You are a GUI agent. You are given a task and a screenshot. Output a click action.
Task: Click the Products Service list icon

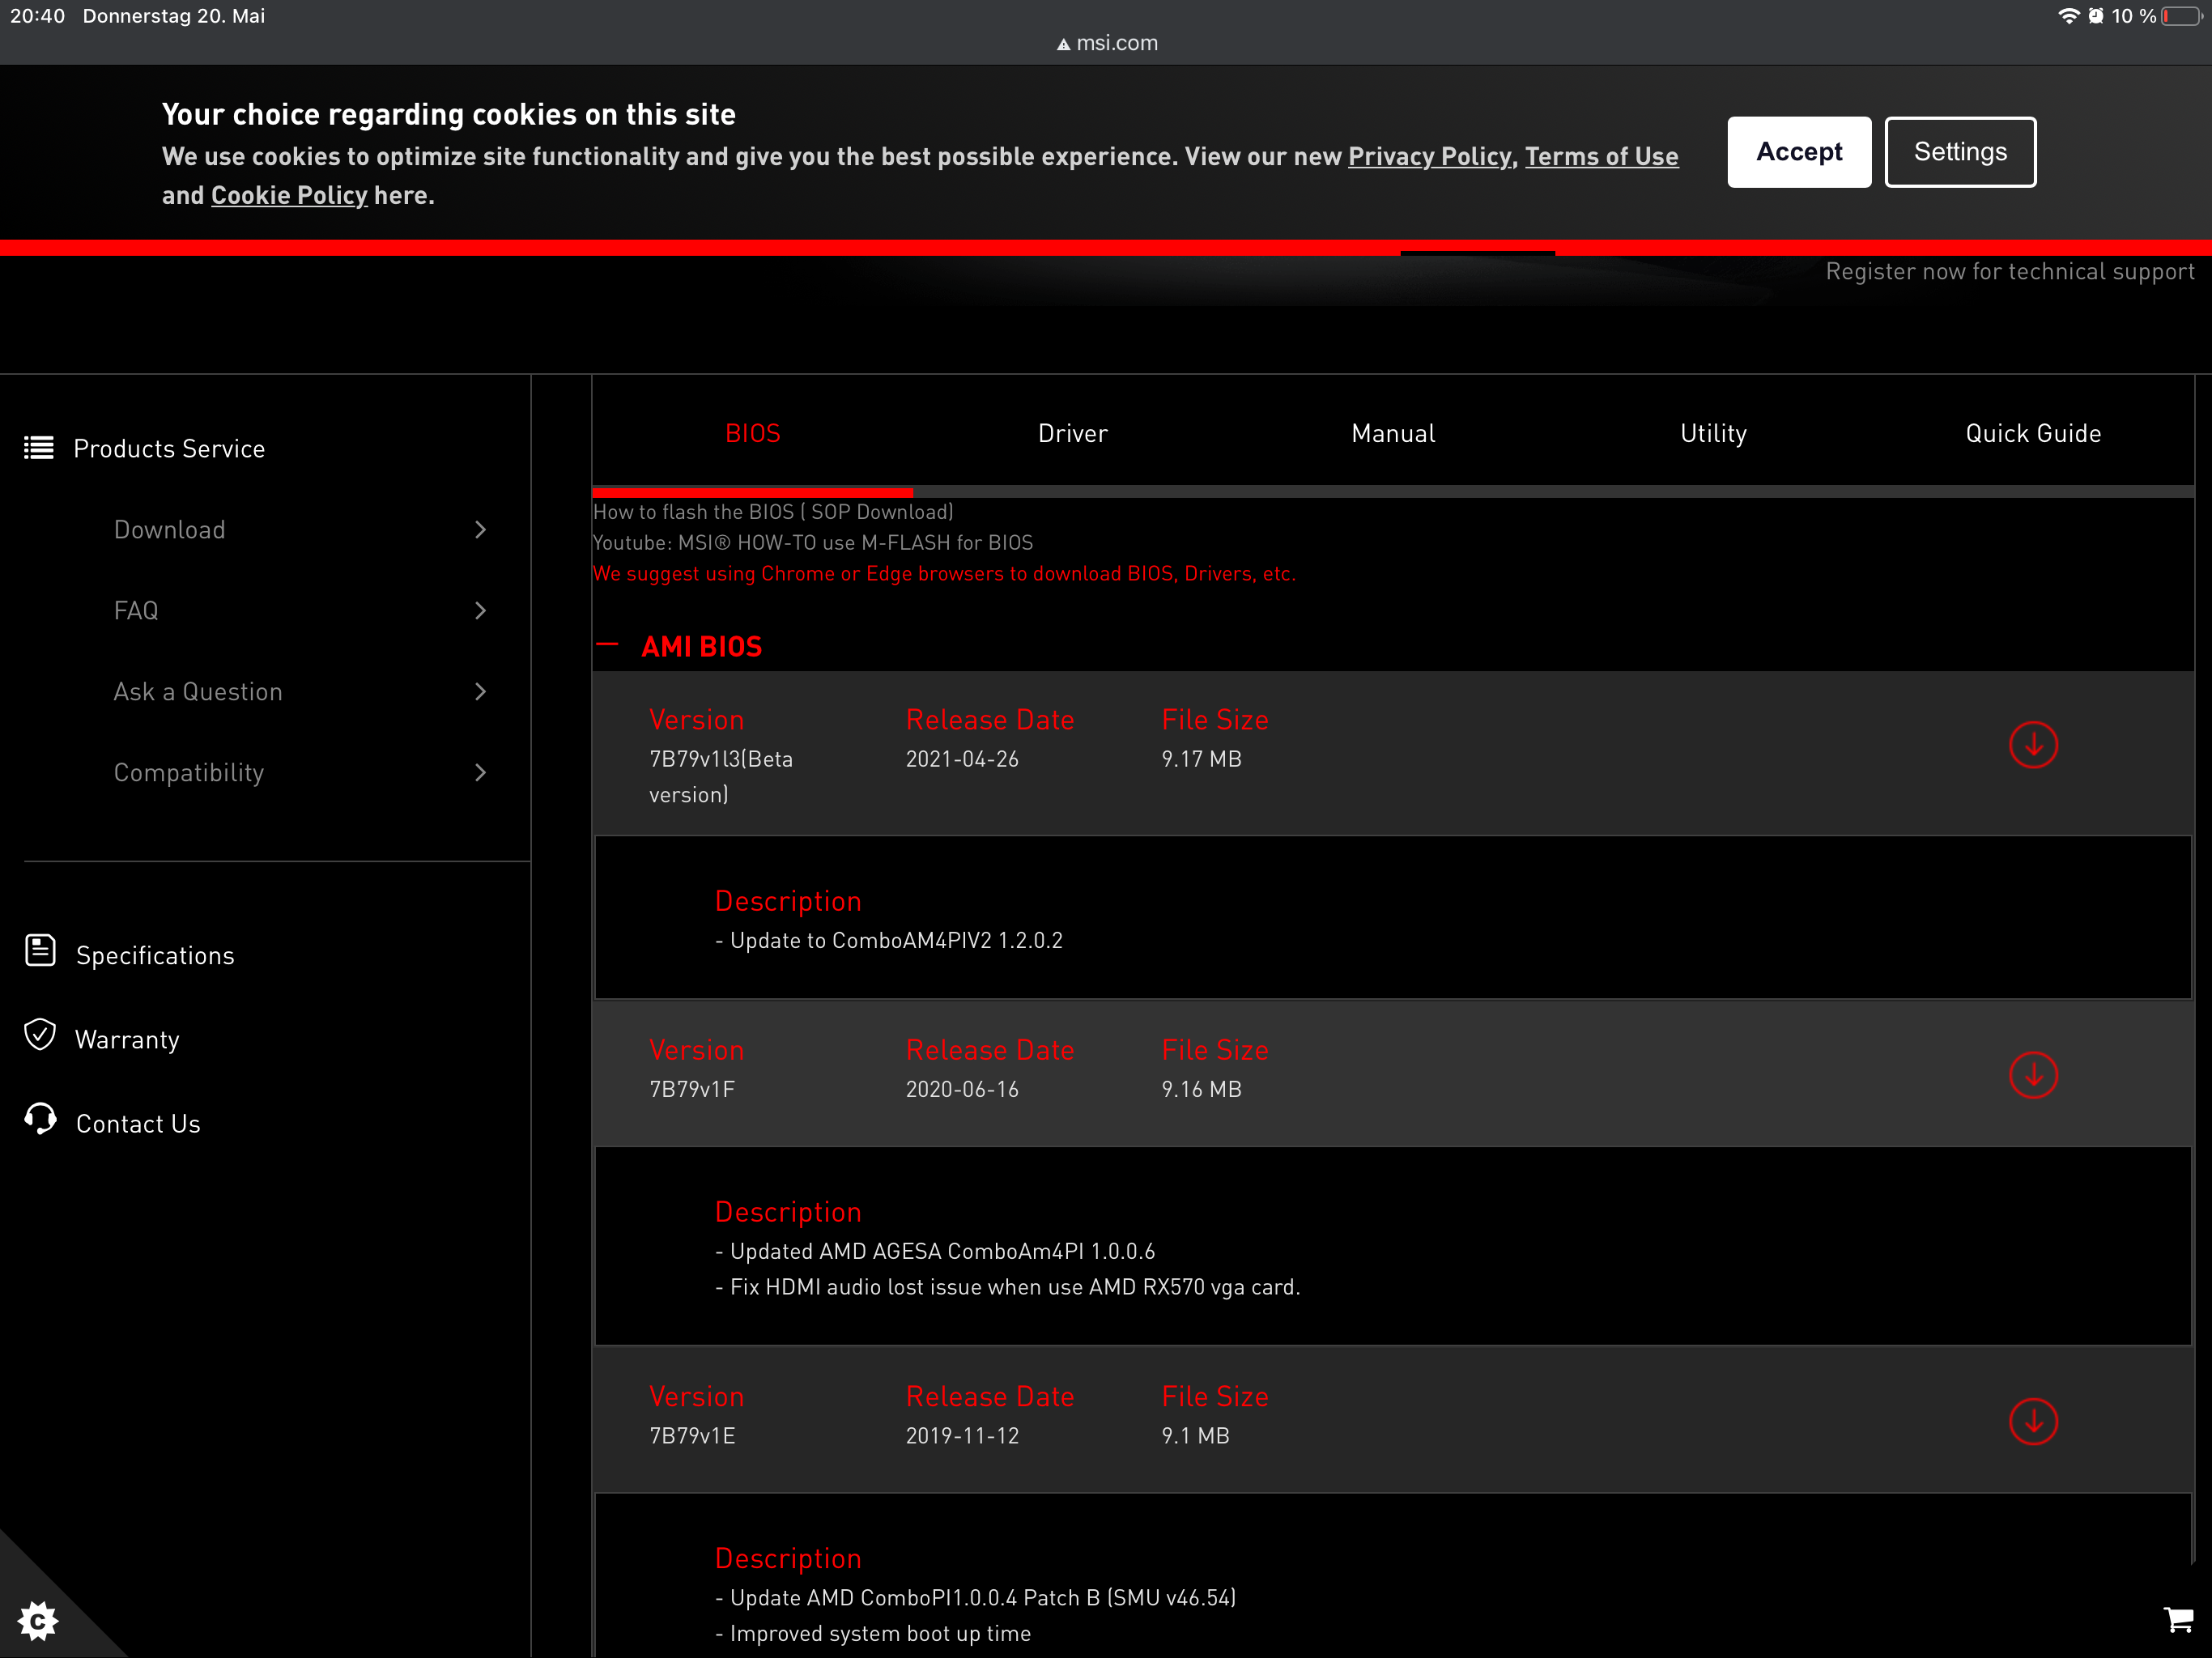[x=39, y=448]
